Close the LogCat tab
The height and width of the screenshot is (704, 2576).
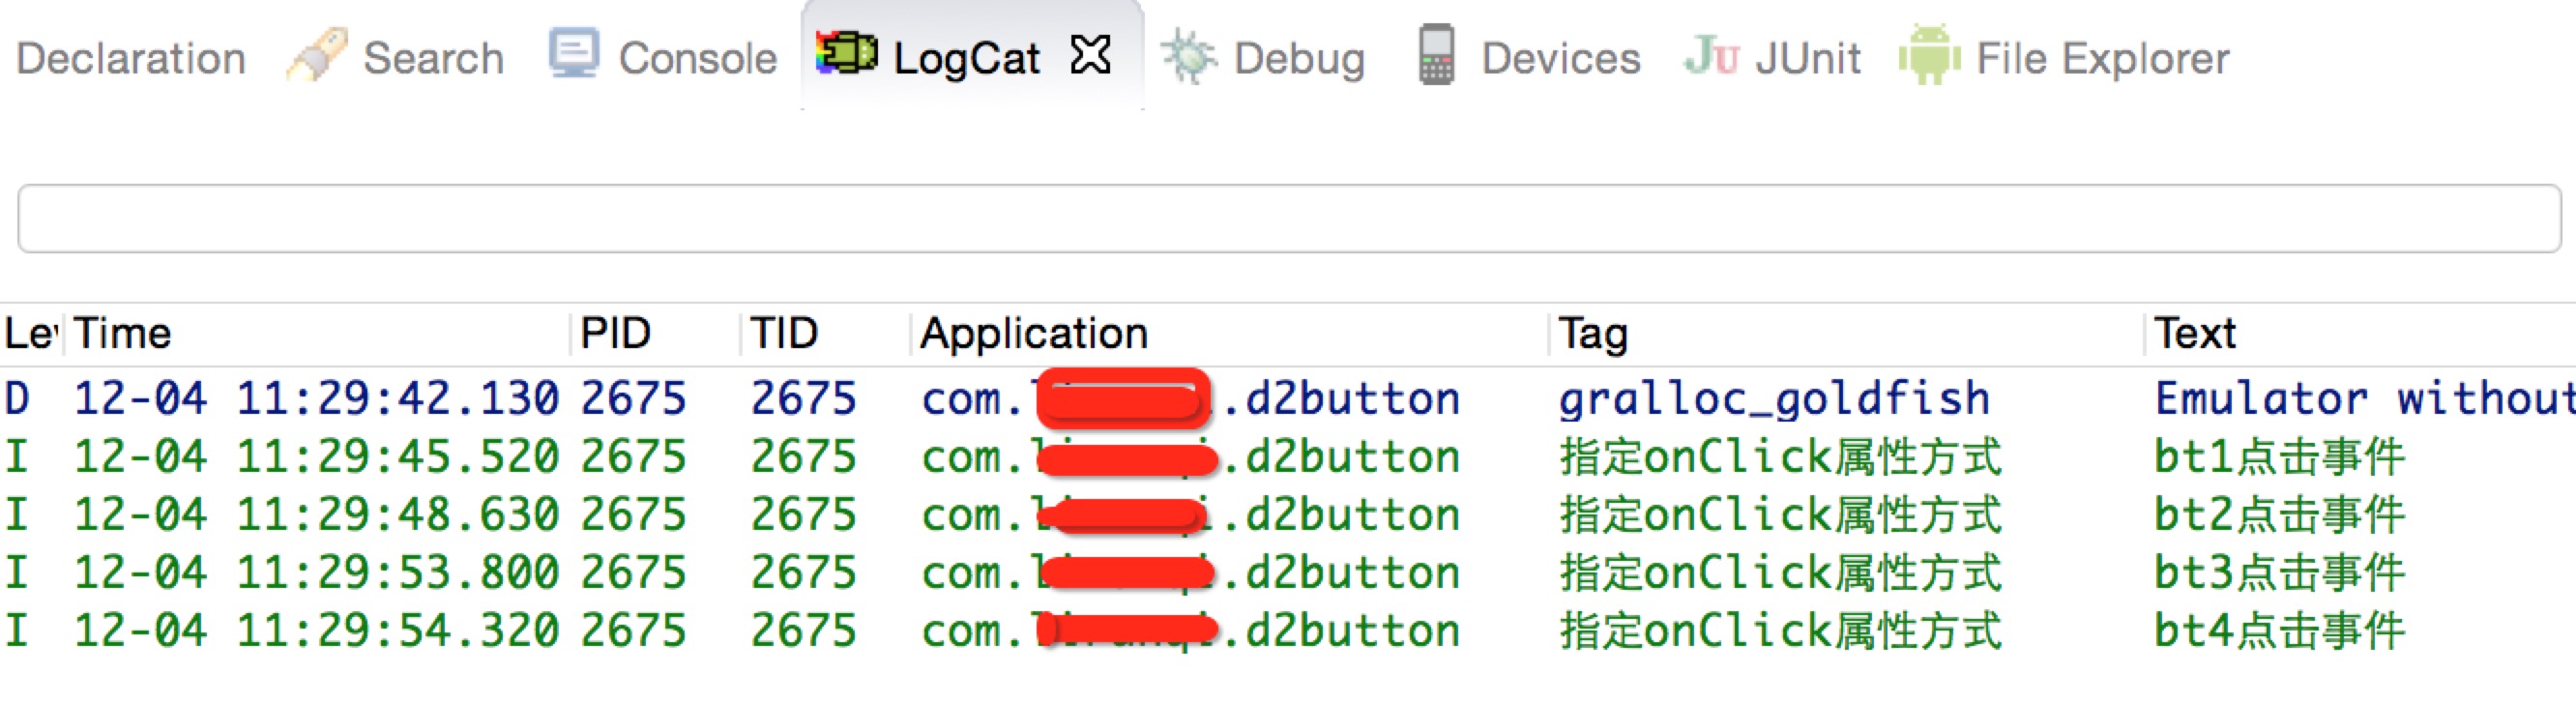[1090, 55]
